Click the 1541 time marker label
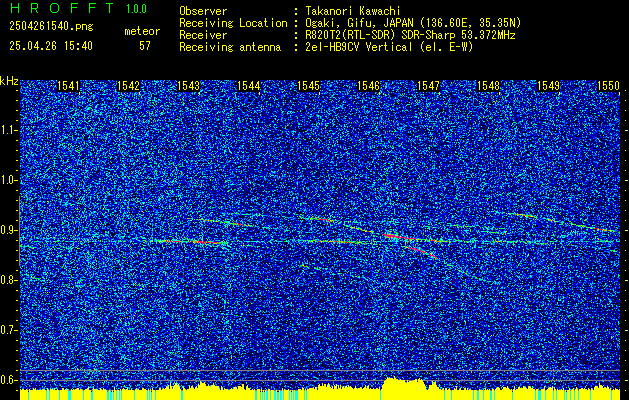This screenshot has height=400, width=629. (x=69, y=86)
